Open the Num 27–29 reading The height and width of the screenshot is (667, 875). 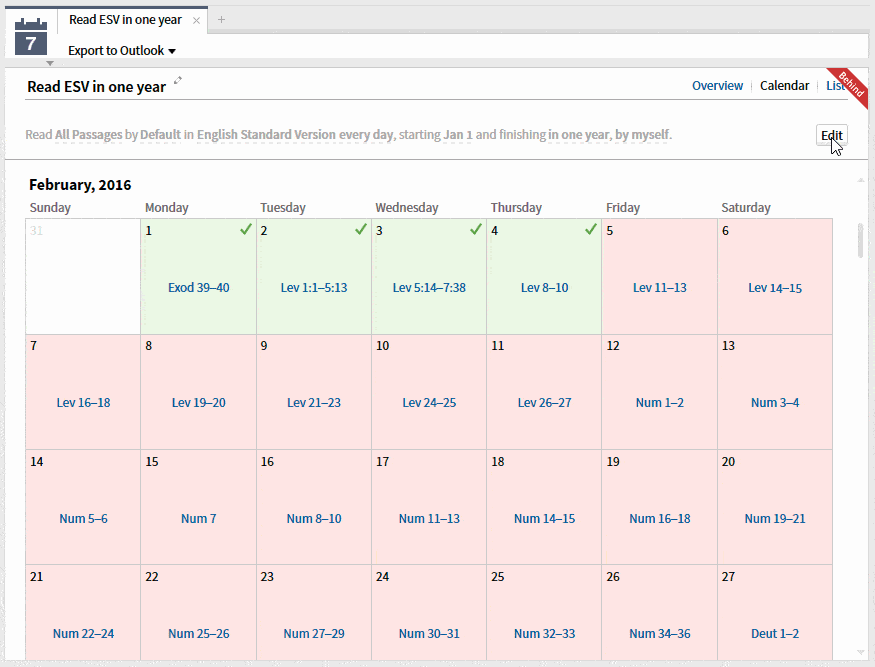tap(314, 634)
